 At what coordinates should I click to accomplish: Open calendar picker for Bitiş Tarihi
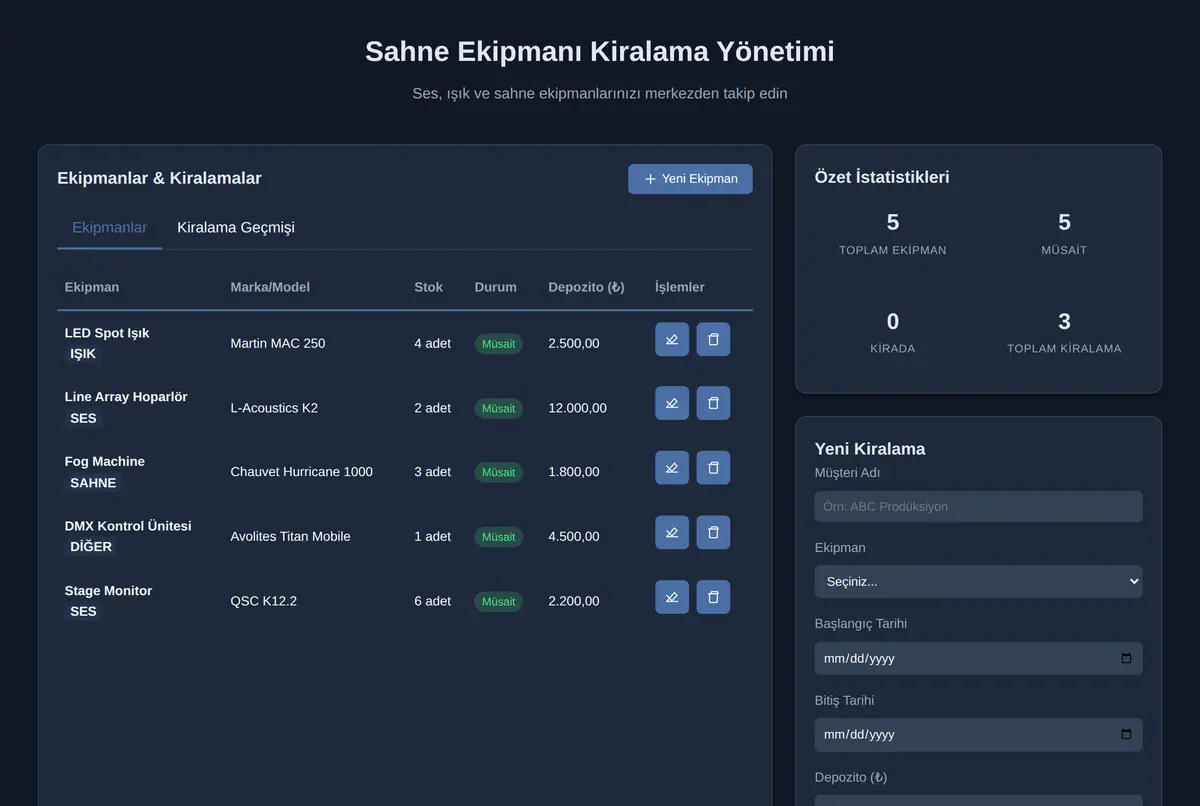[1126, 734]
